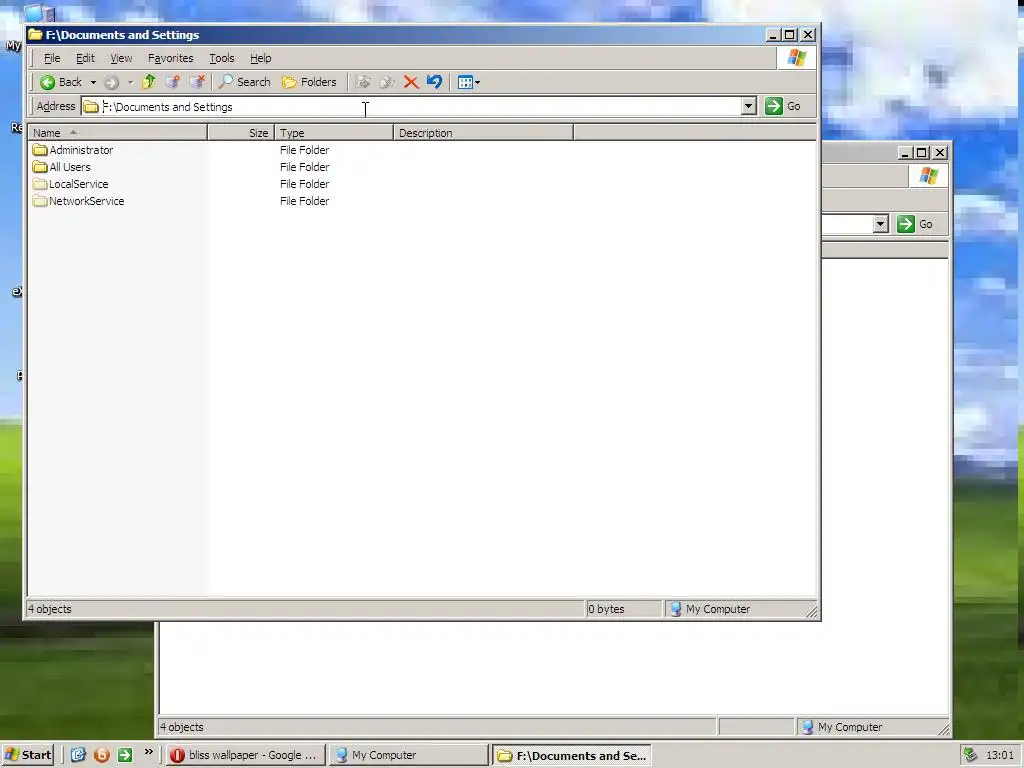
Task: Open the Views dropdown button
Action: (468, 82)
